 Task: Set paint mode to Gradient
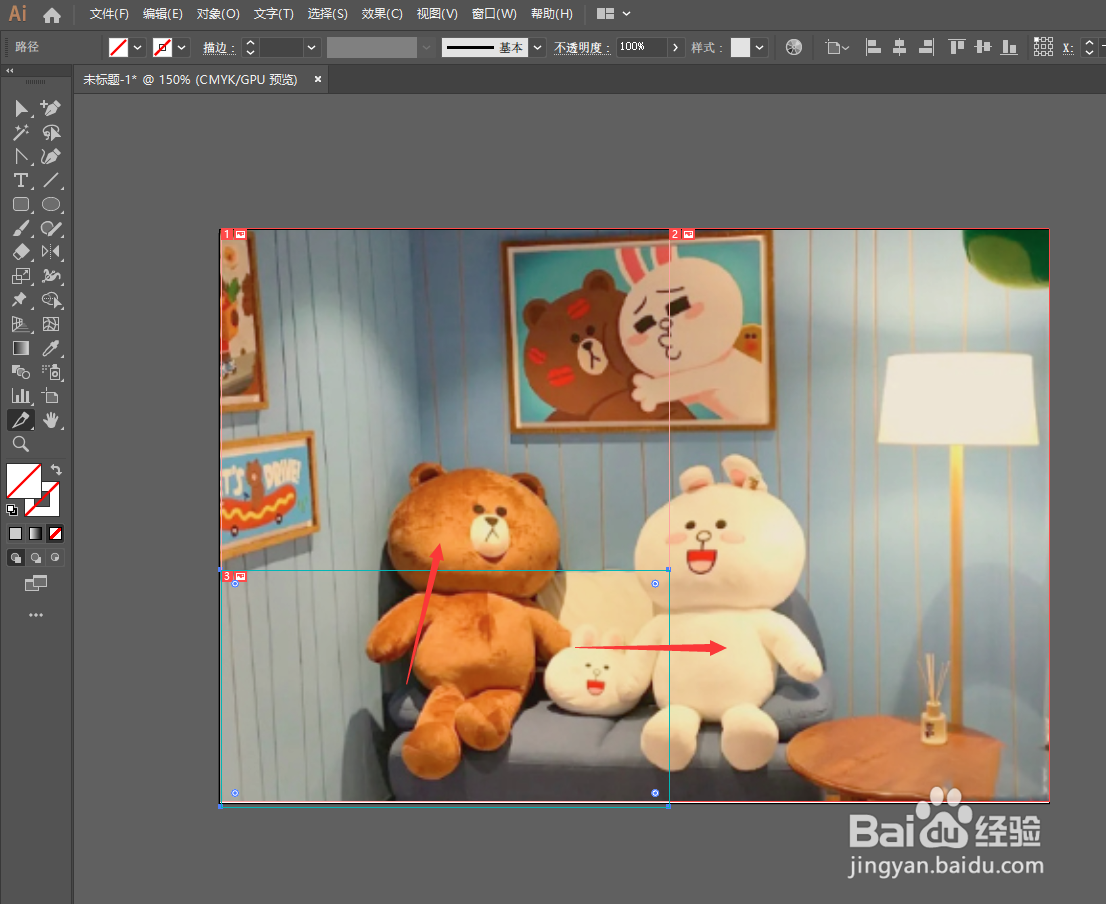pyautogui.click(x=35, y=534)
